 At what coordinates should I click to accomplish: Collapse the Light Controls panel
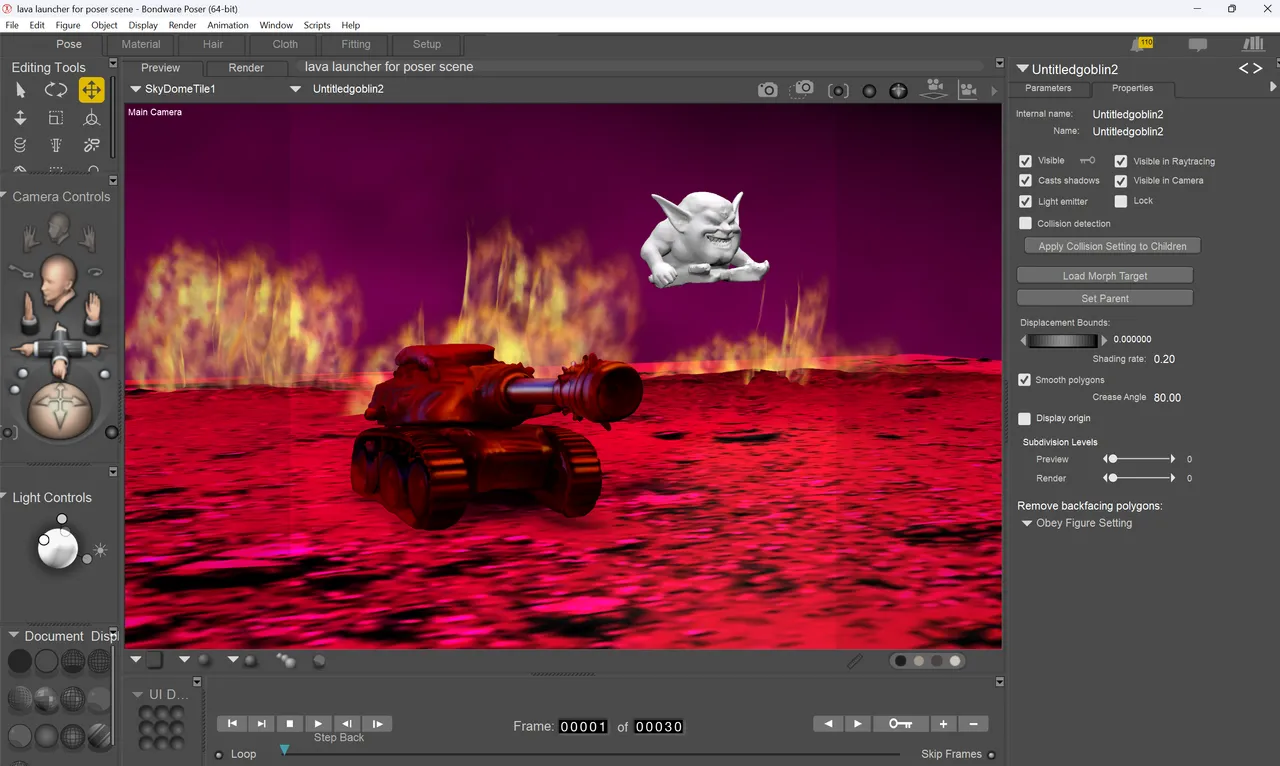(x=3, y=497)
